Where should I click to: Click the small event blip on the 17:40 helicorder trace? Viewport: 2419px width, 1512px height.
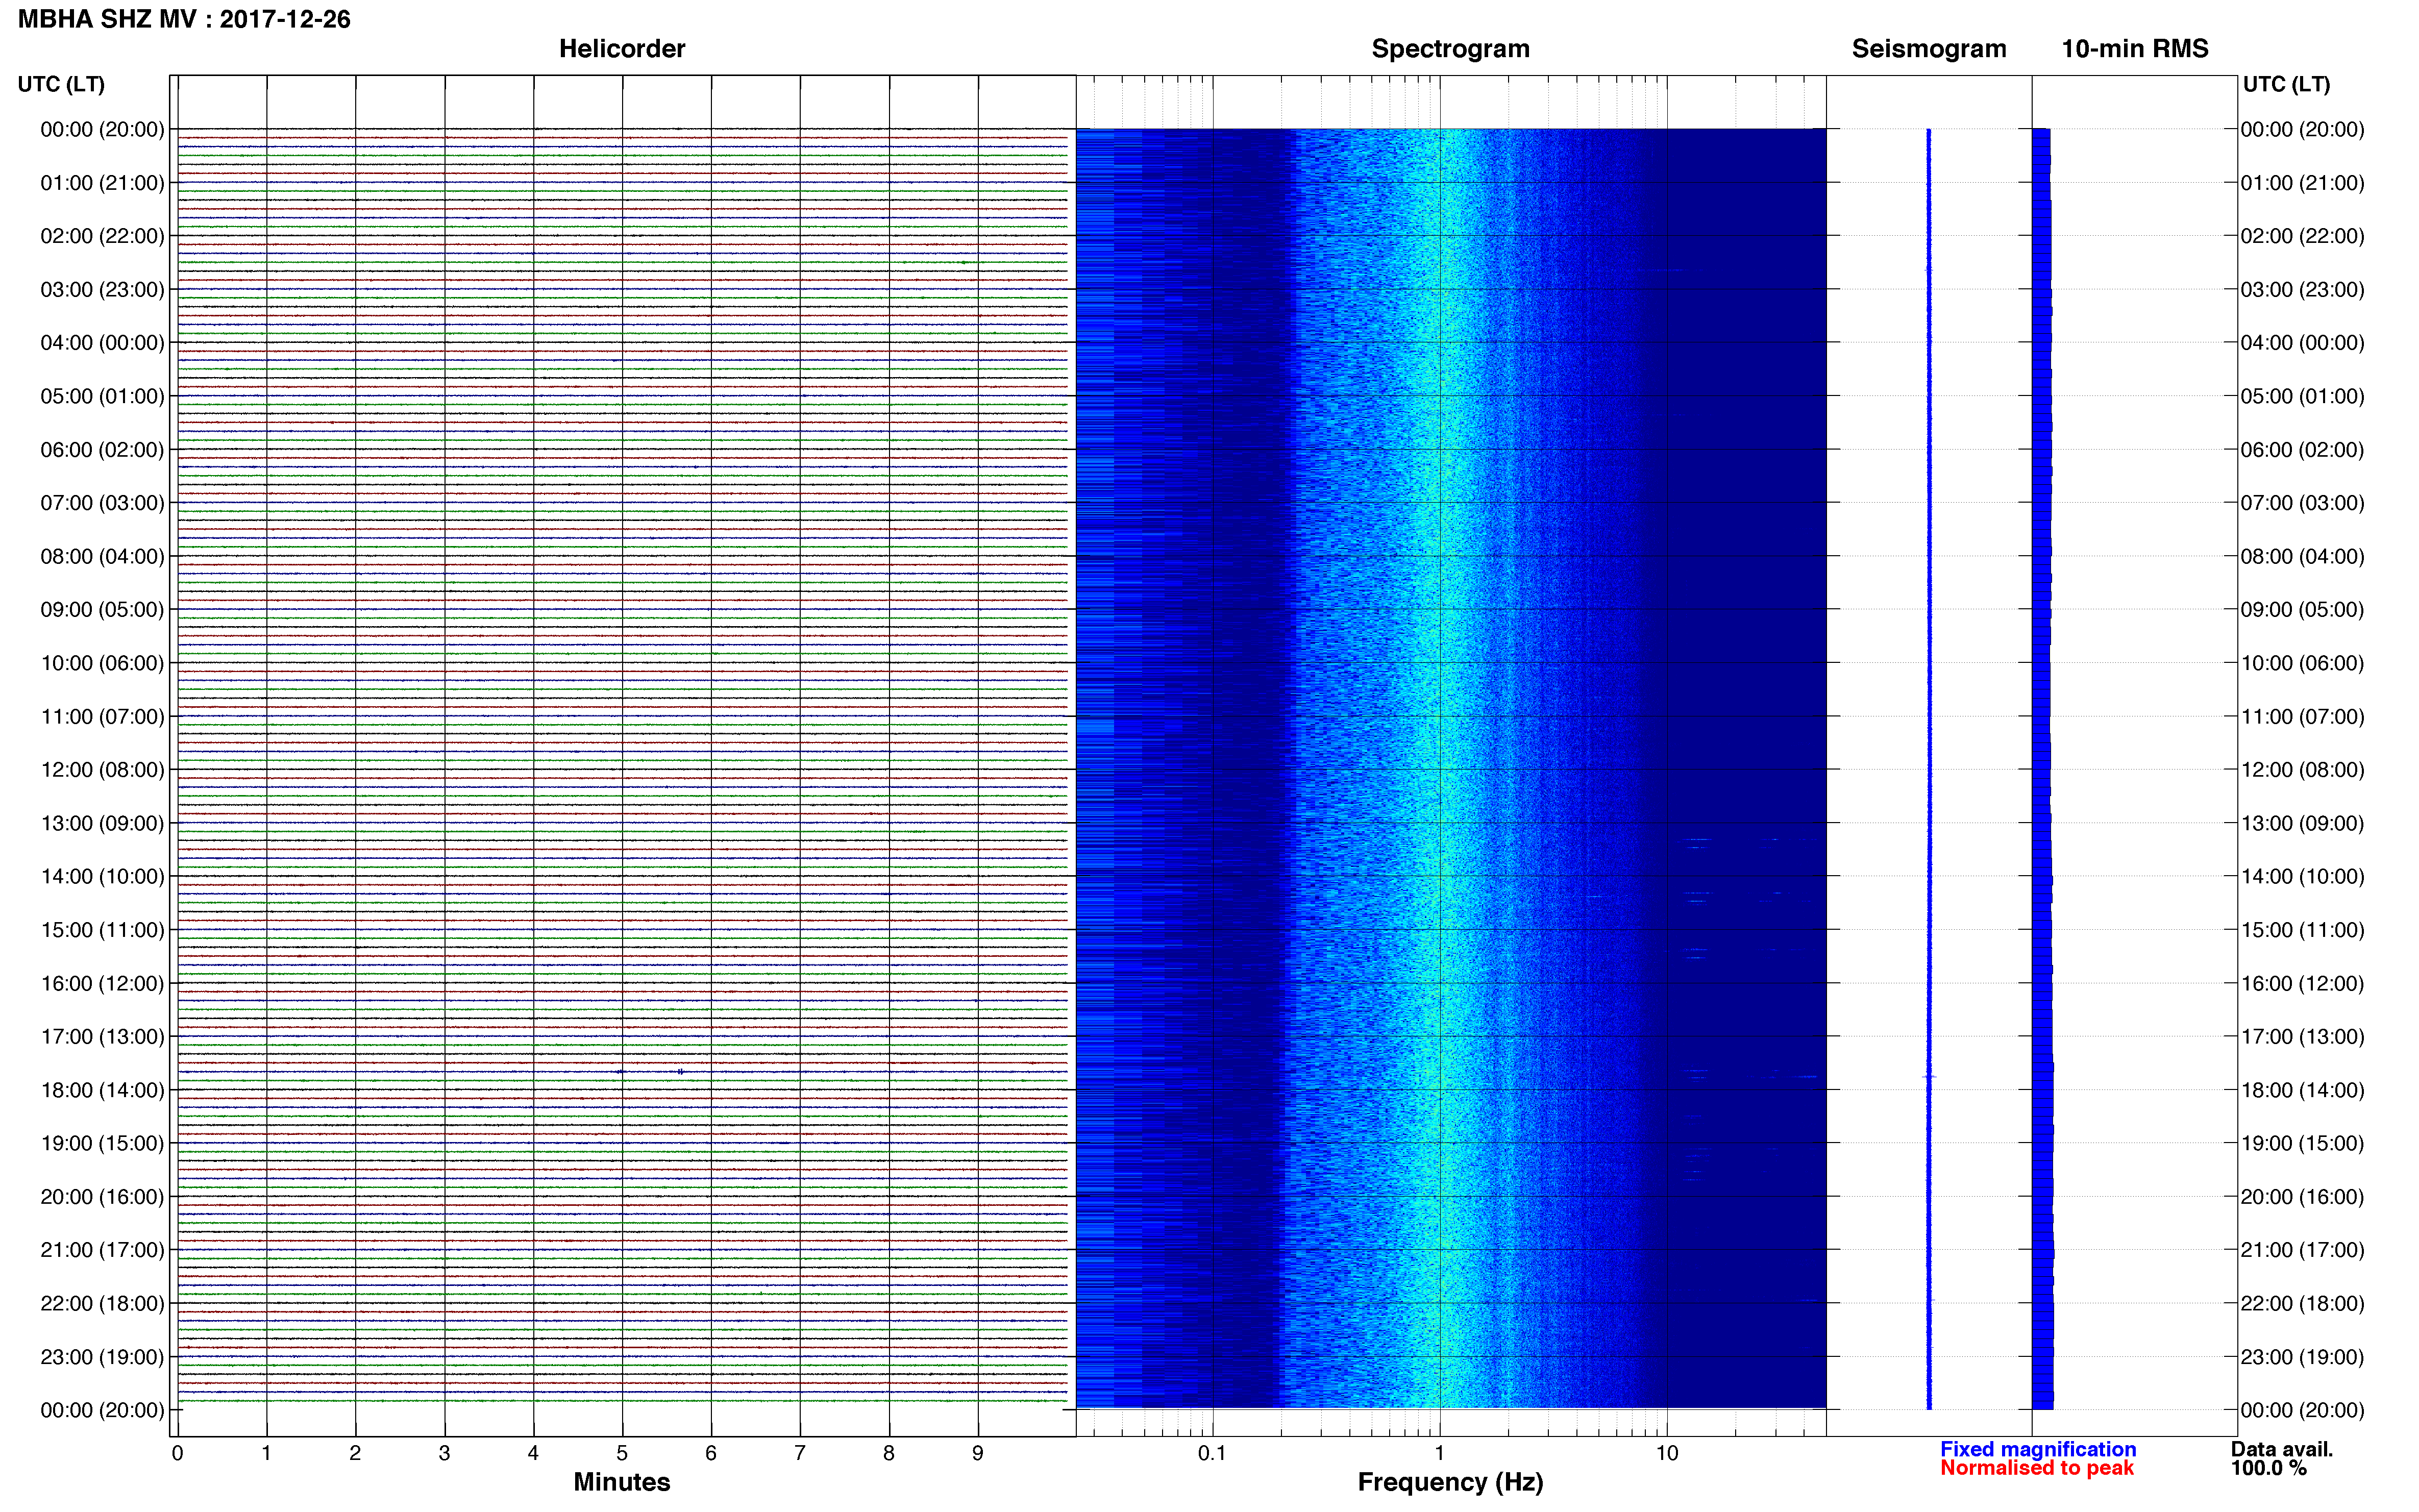pyautogui.click(x=680, y=1072)
